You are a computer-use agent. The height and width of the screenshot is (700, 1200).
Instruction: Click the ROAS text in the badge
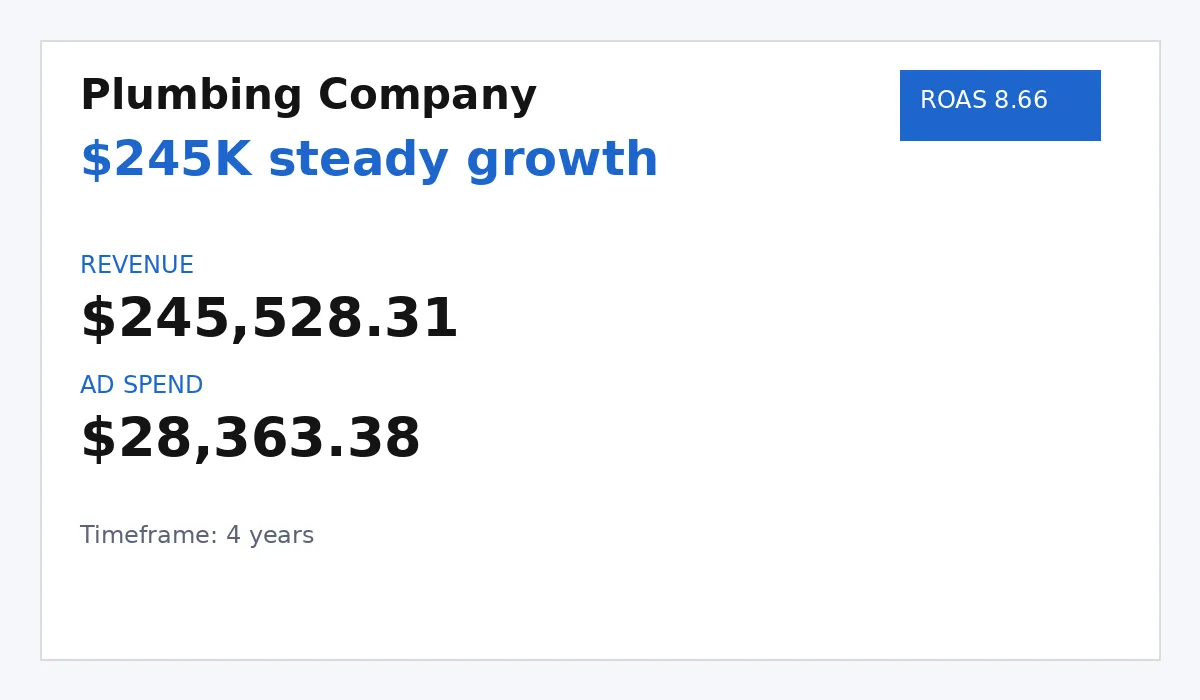tap(953, 101)
